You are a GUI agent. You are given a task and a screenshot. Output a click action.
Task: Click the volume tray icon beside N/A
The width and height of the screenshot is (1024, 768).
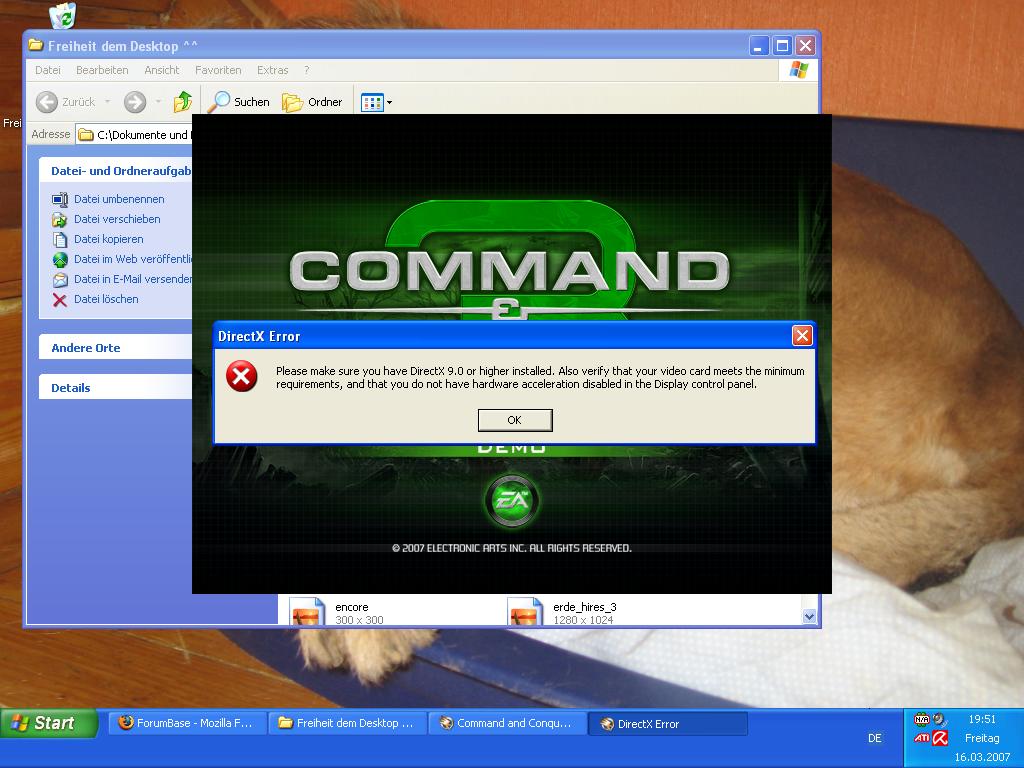coord(939,719)
